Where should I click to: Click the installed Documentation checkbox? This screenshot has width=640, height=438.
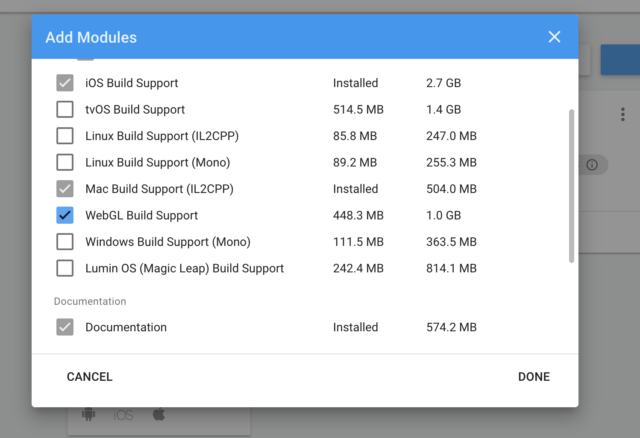(x=65, y=327)
